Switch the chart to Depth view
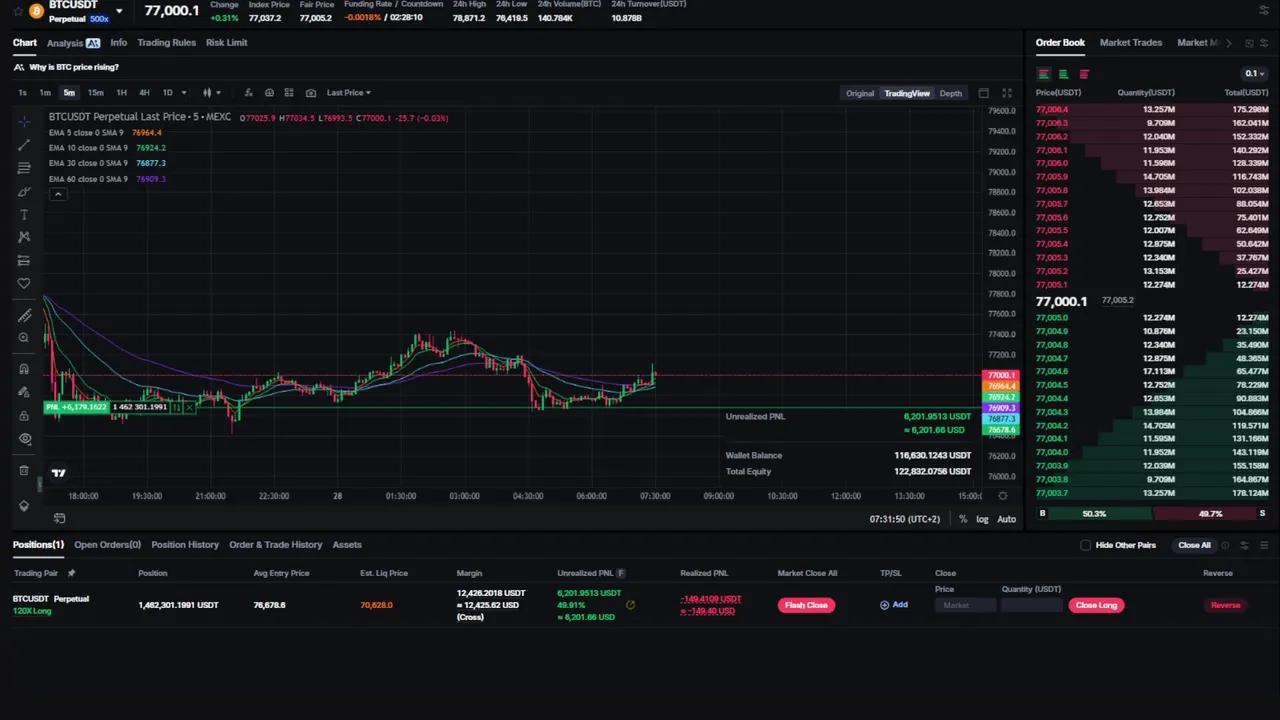 click(950, 93)
